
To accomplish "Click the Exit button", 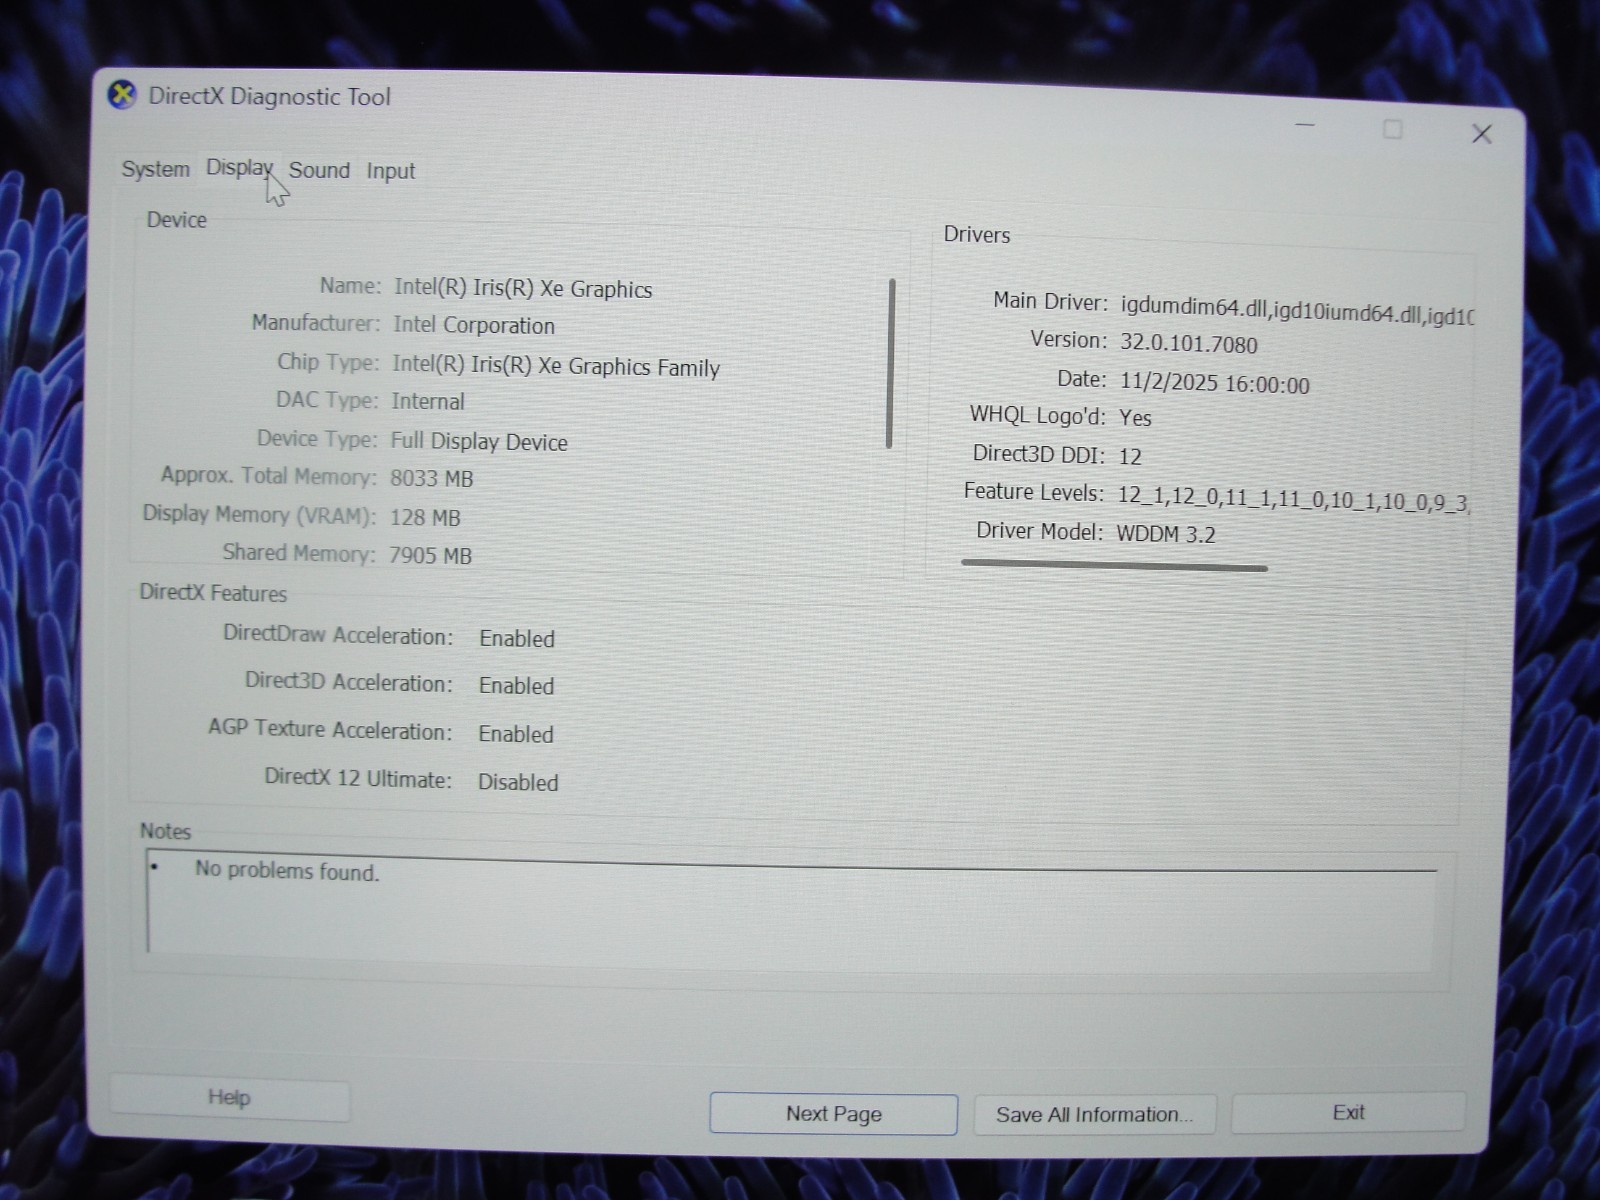I will [1348, 1112].
